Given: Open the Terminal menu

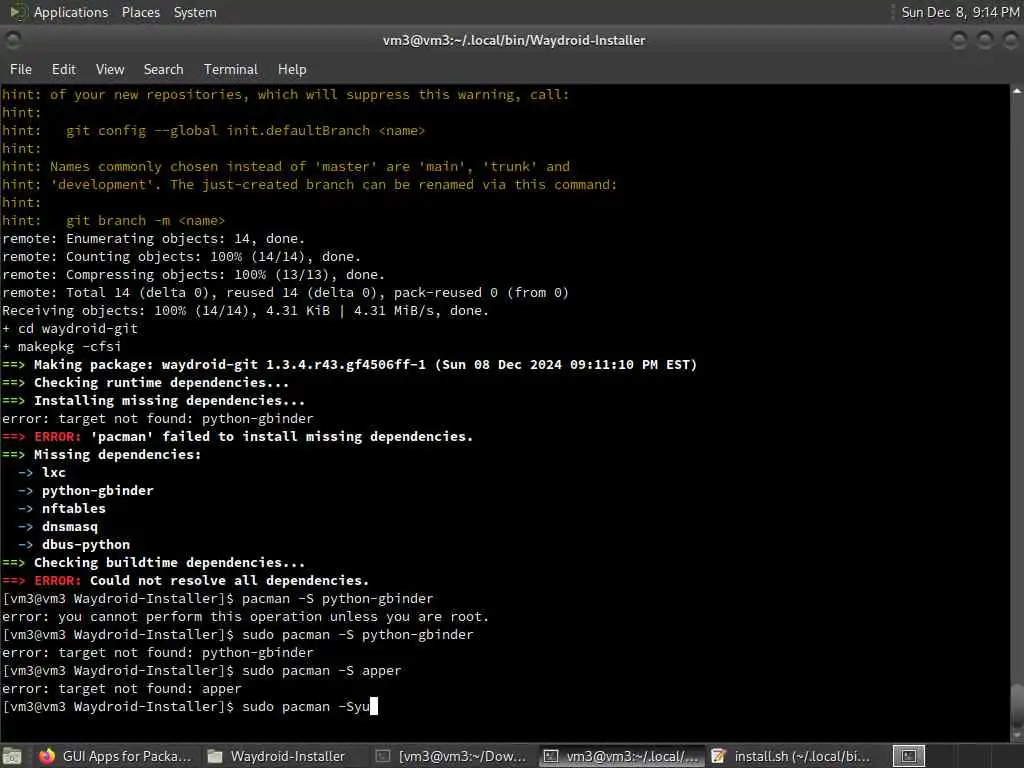Looking at the screenshot, I should (x=231, y=69).
